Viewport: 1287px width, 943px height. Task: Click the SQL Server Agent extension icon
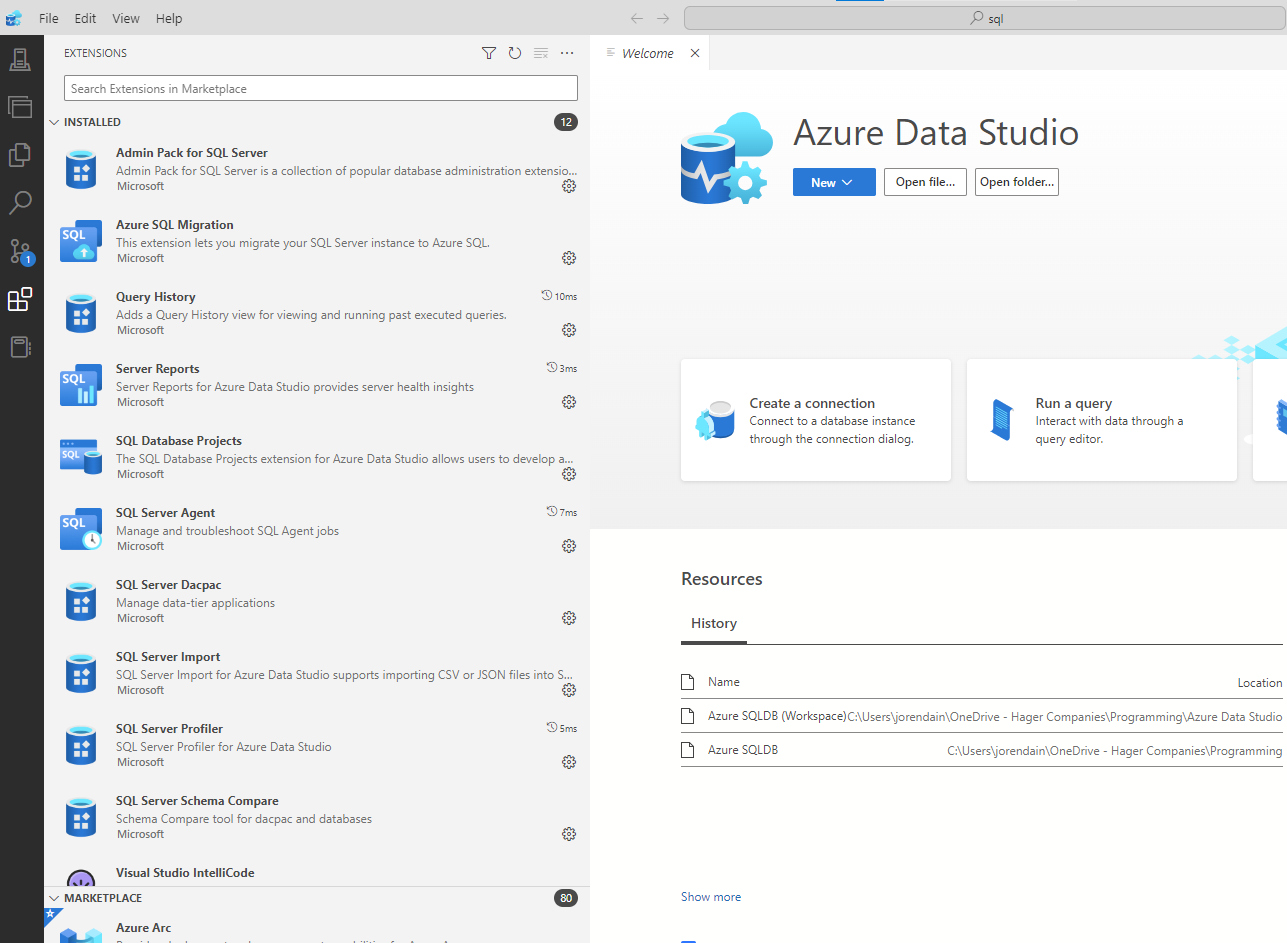pyautogui.click(x=81, y=529)
